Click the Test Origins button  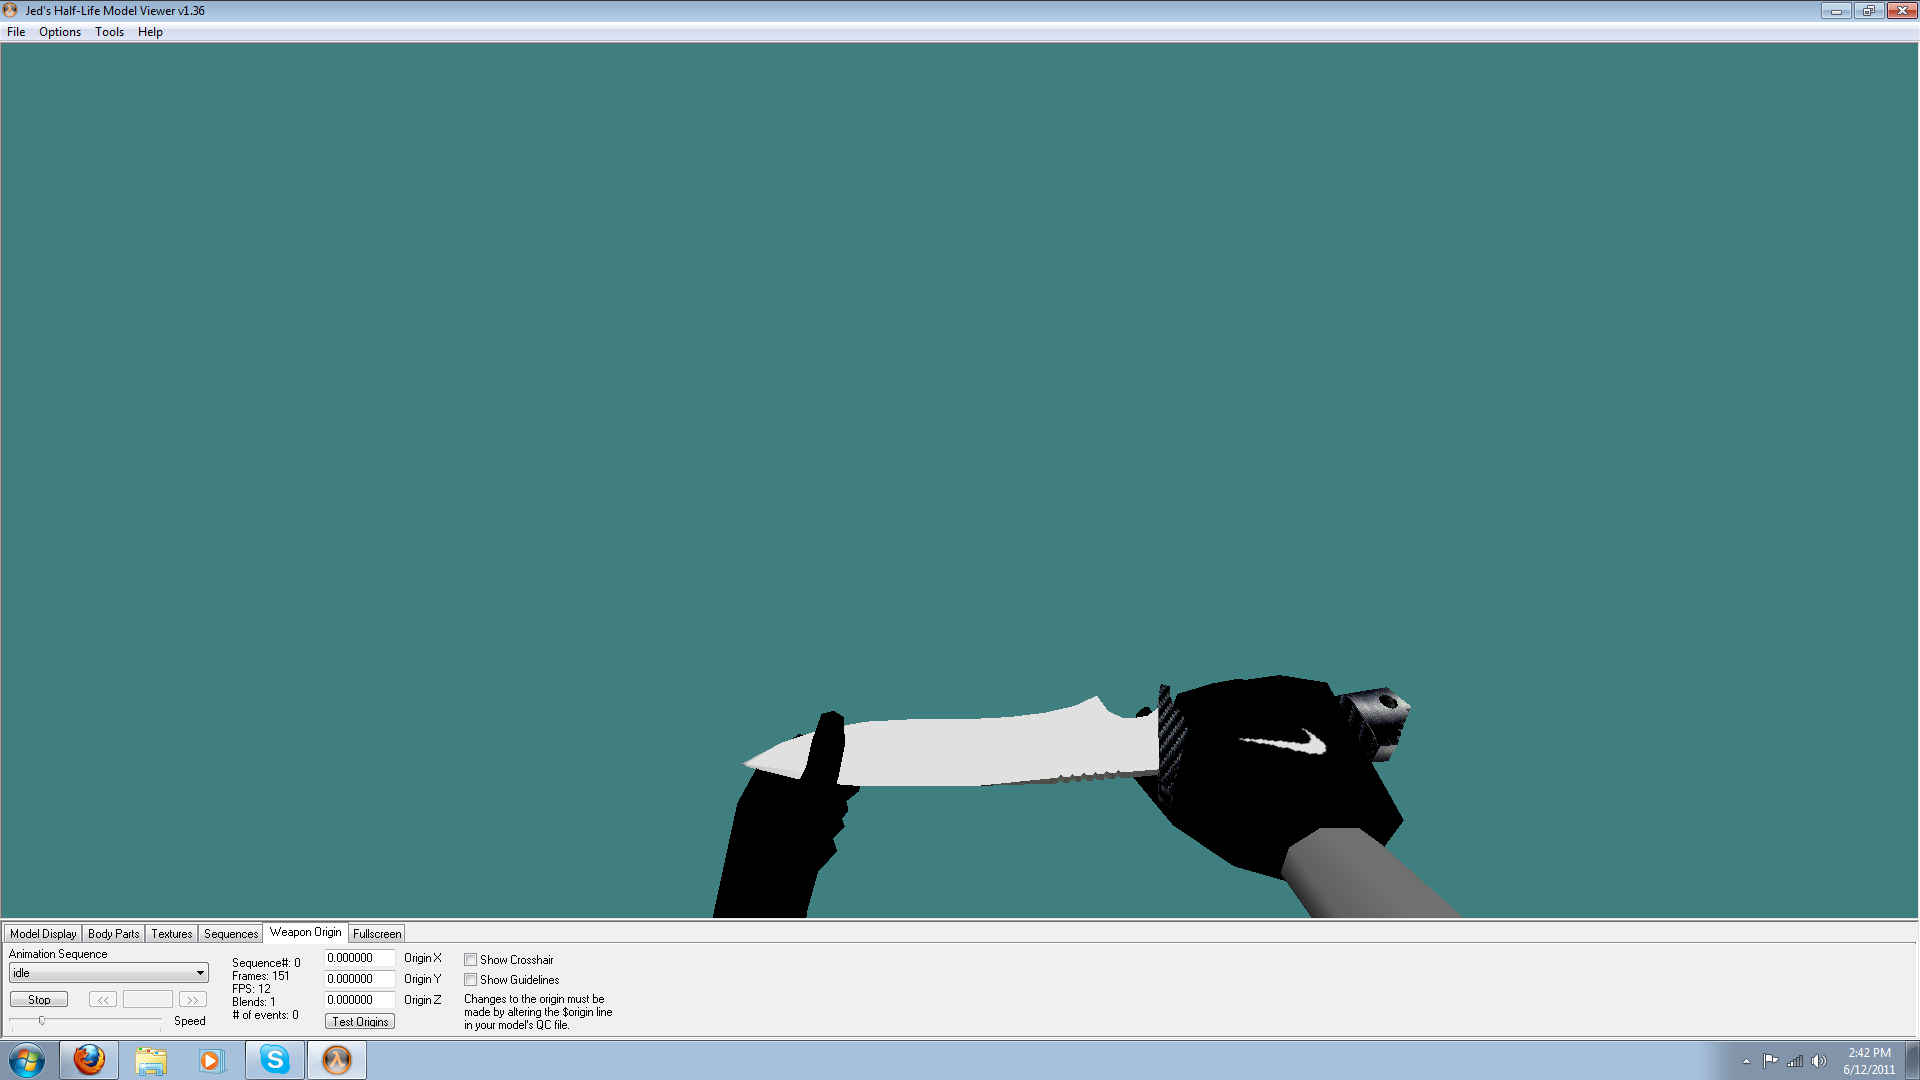coord(360,1021)
